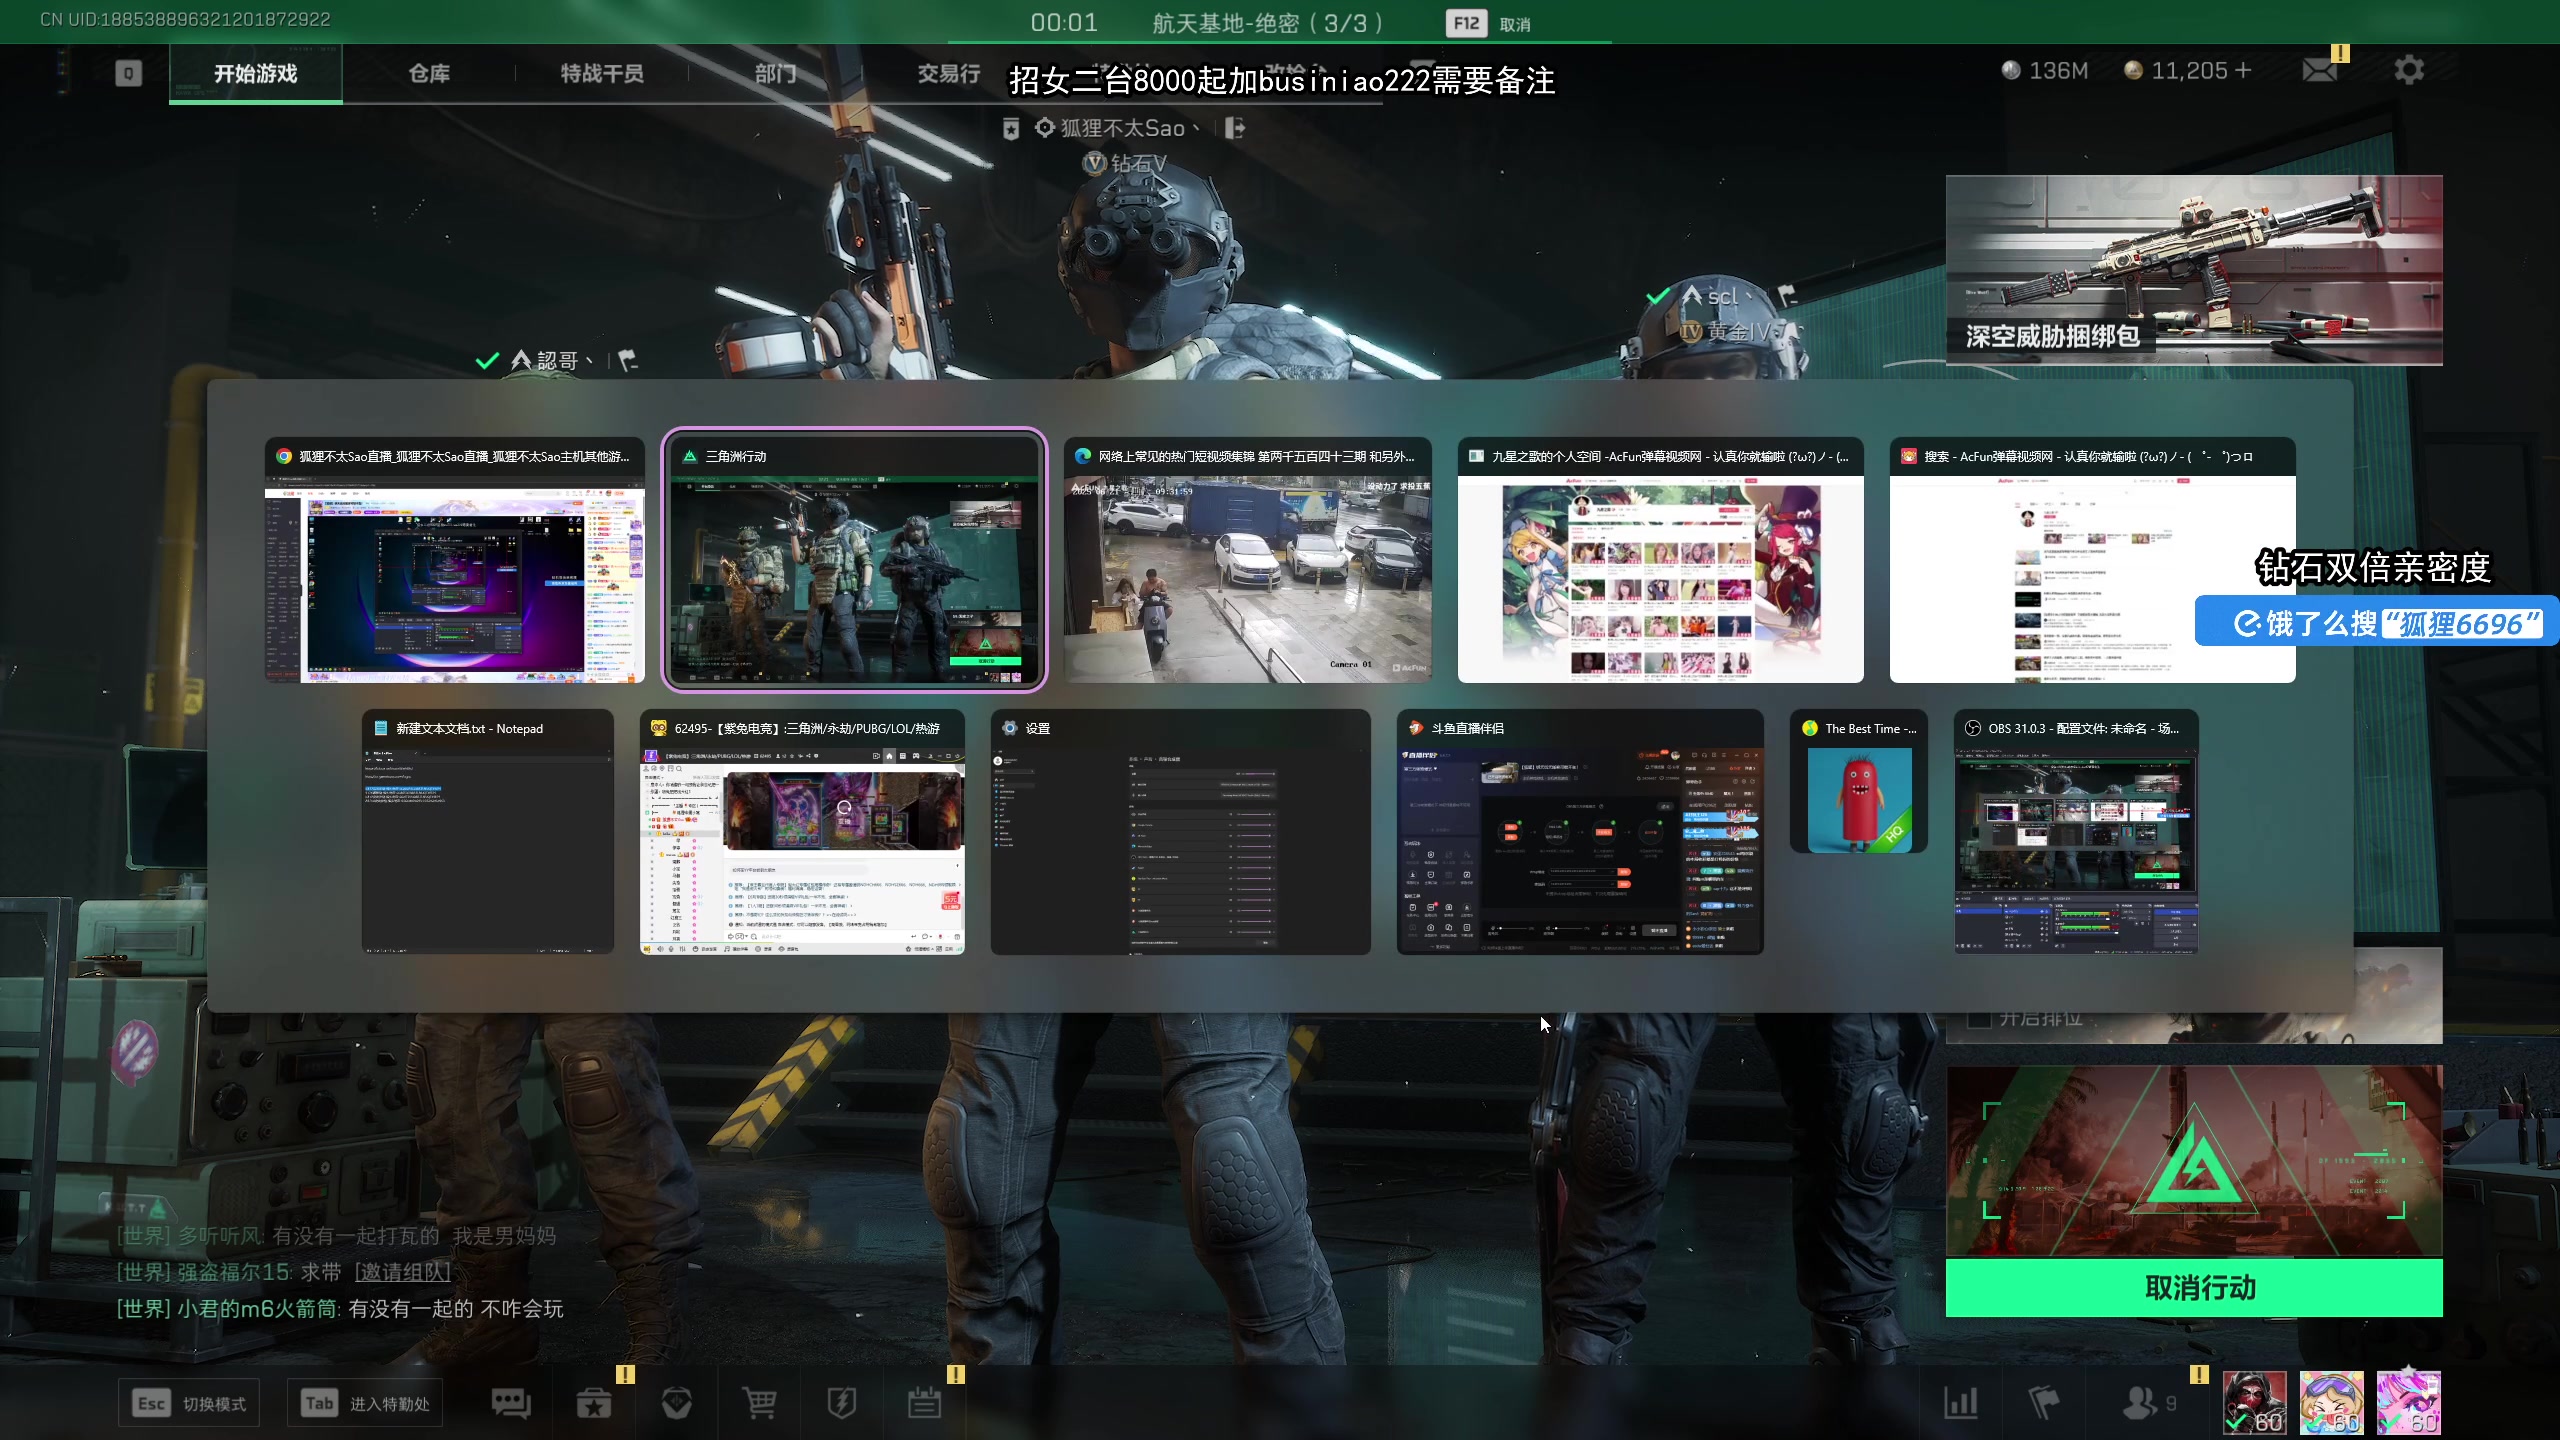This screenshot has width=2560, height=1440.
Task: Click the flag icon next to 認哥
Action: click(x=628, y=360)
